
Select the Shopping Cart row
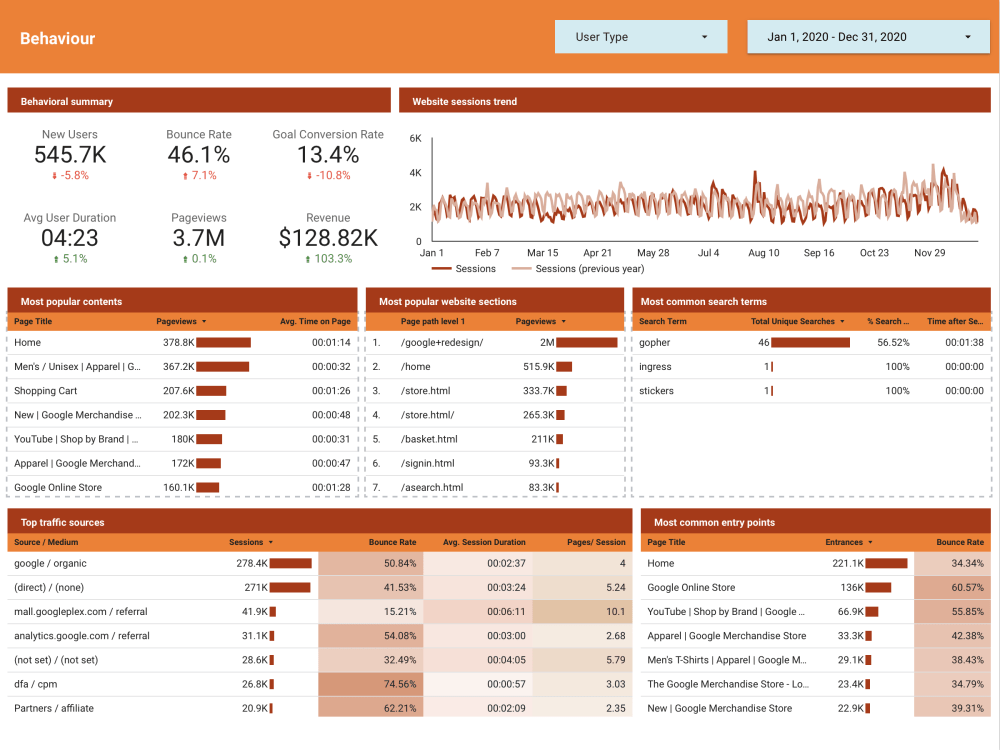click(182, 391)
